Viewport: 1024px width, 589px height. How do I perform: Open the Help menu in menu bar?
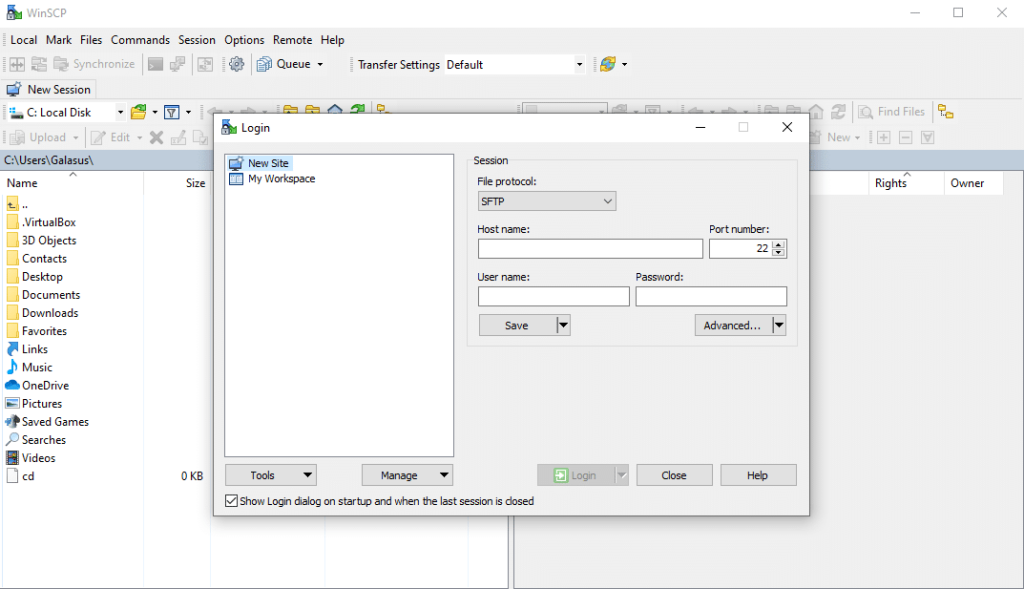[332, 40]
